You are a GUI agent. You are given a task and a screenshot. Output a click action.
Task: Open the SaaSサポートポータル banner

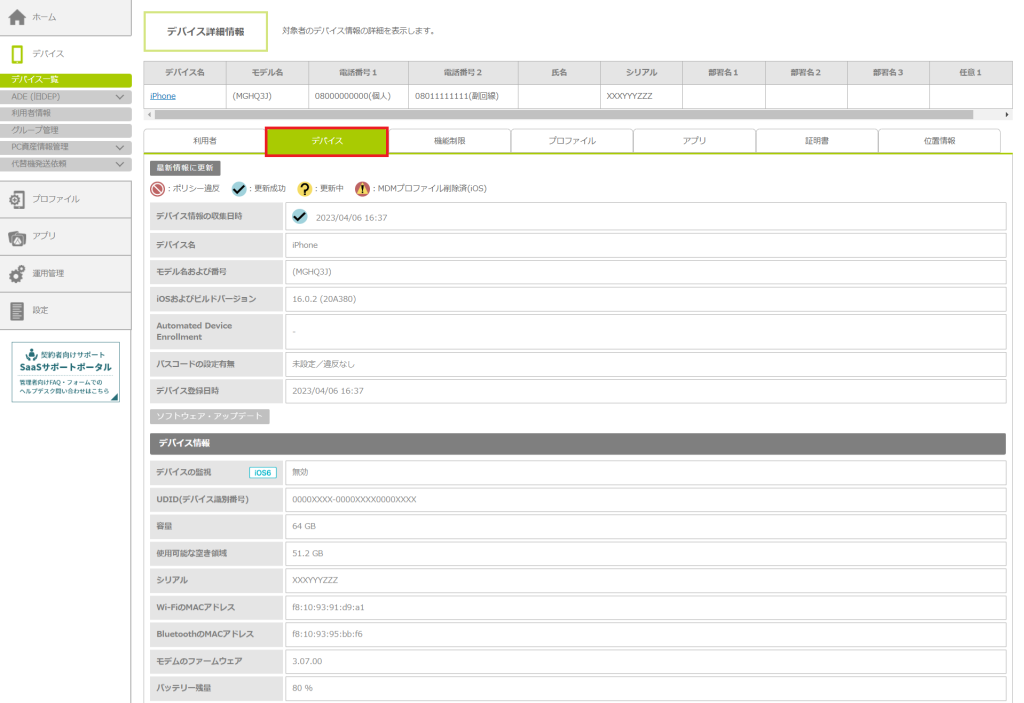66,372
